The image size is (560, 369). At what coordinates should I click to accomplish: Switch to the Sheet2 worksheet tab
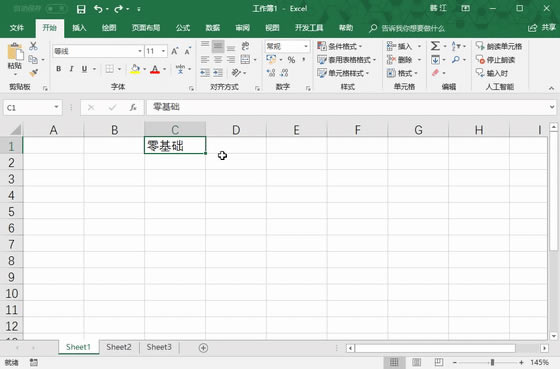(119, 347)
